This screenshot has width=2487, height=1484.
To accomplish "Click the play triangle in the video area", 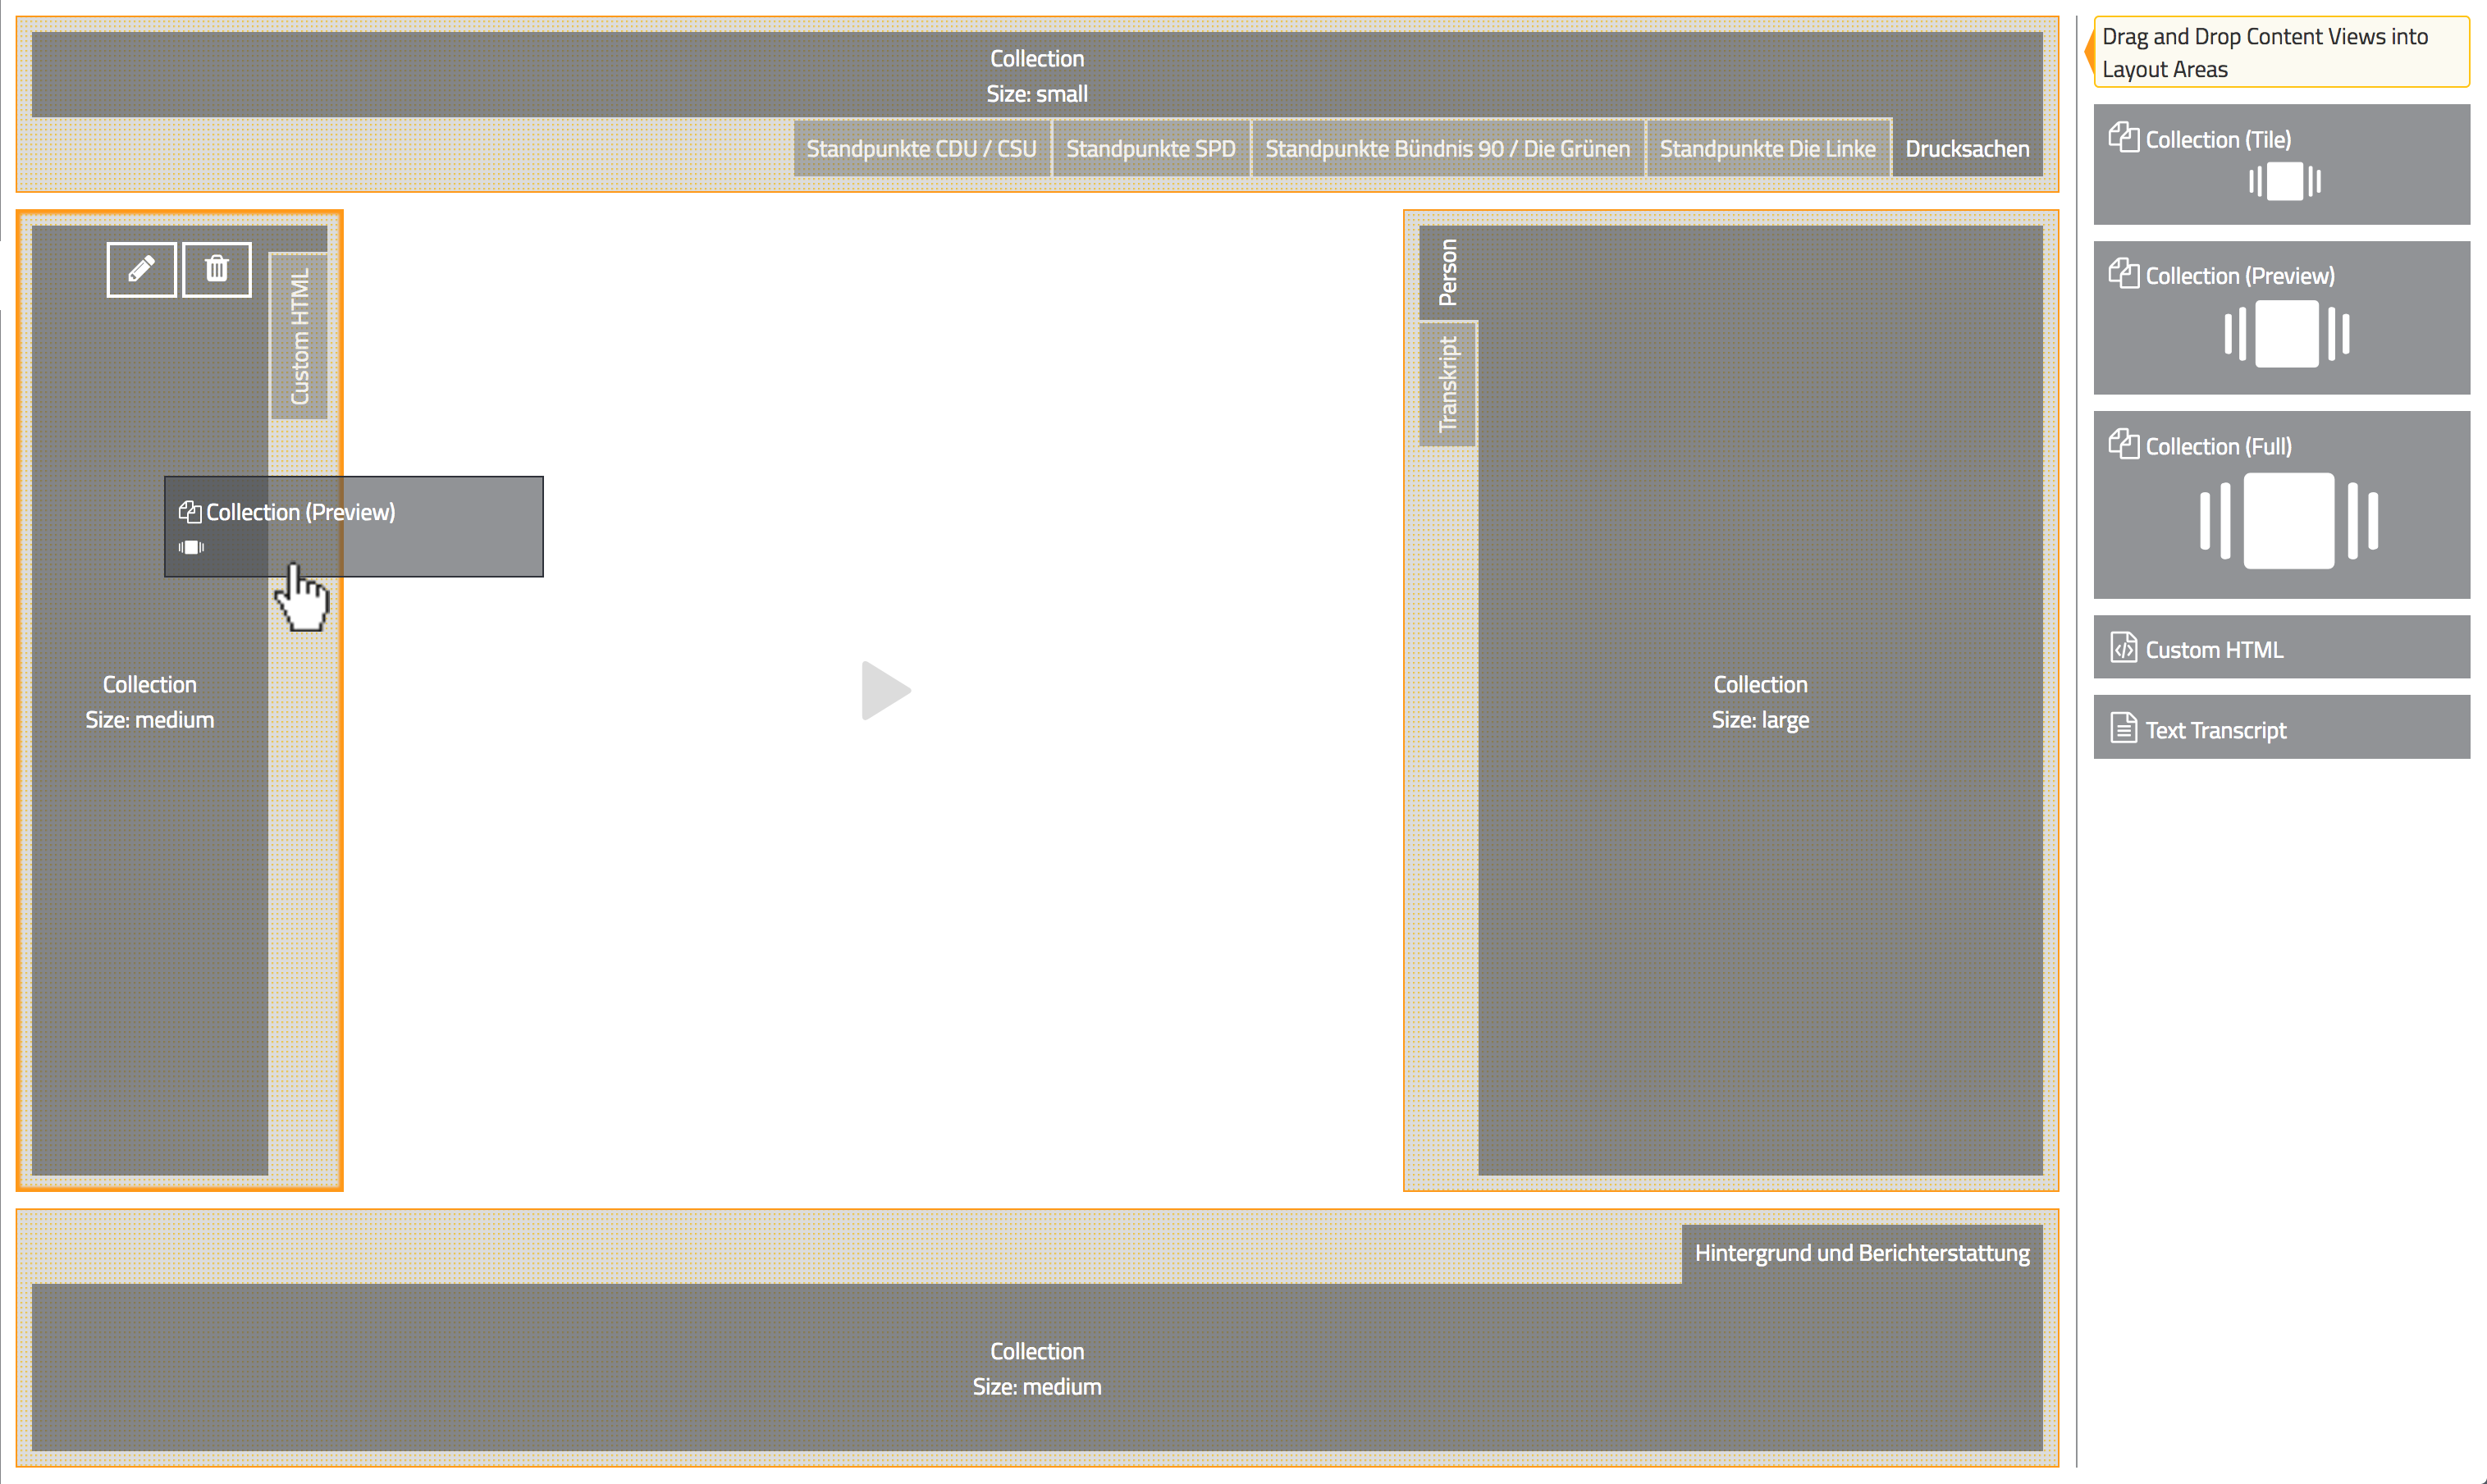I will (886, 690).
